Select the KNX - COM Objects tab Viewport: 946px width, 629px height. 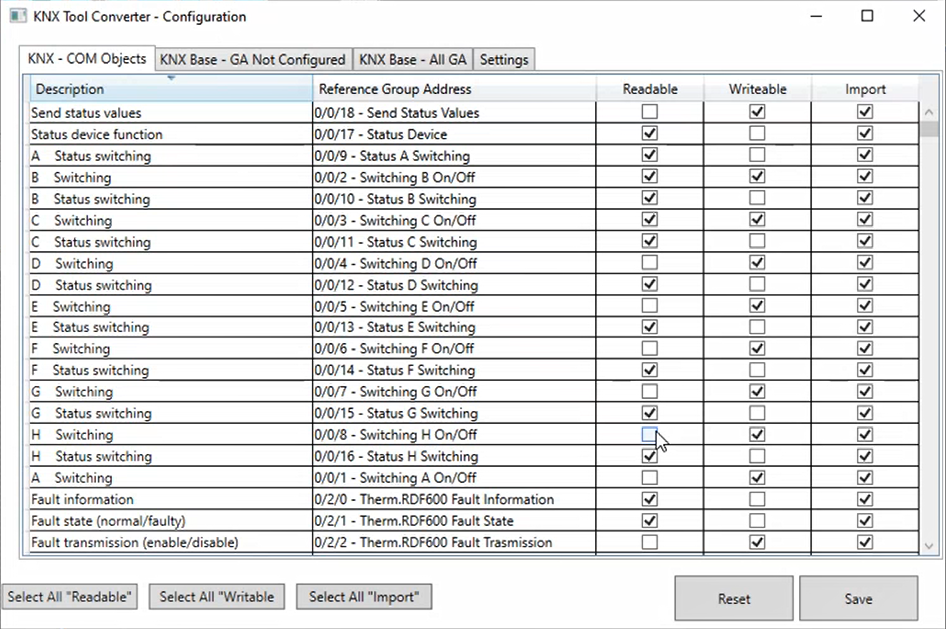point(88,59)
